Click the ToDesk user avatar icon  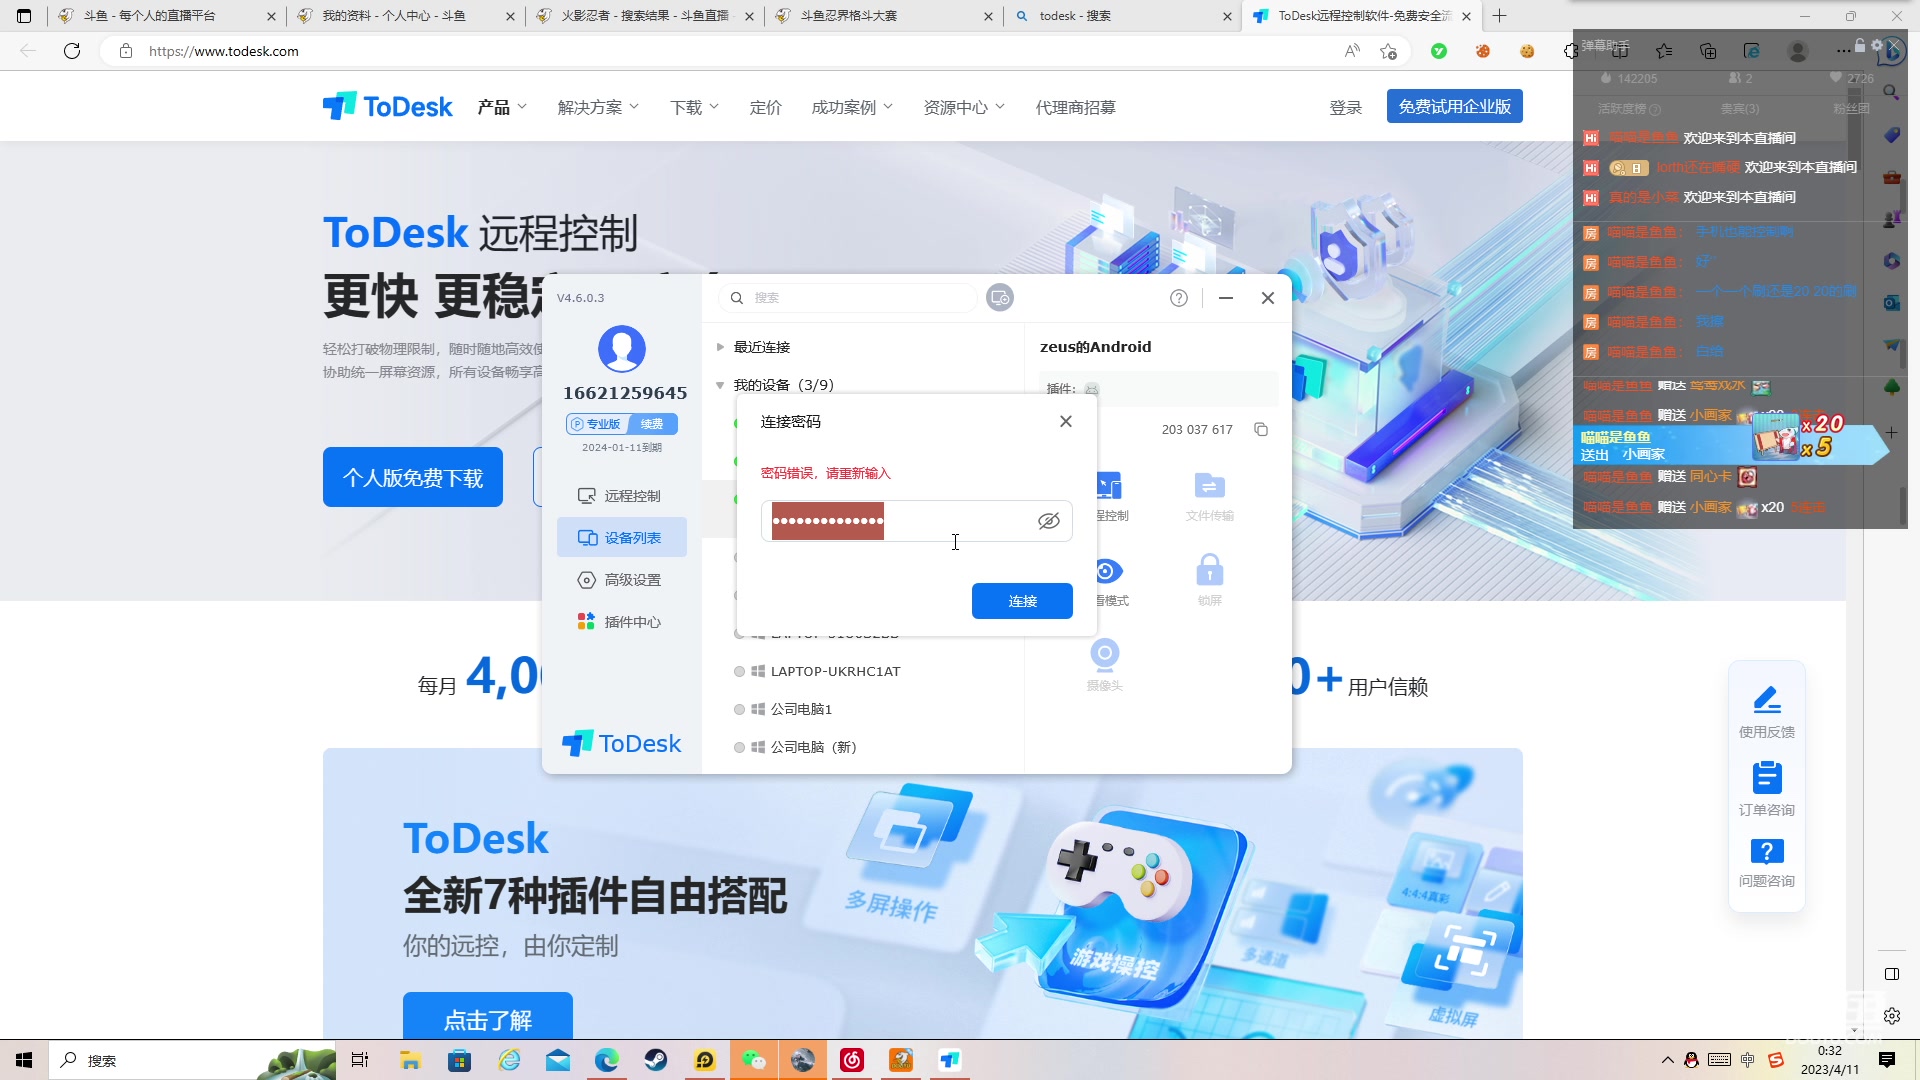622,349
